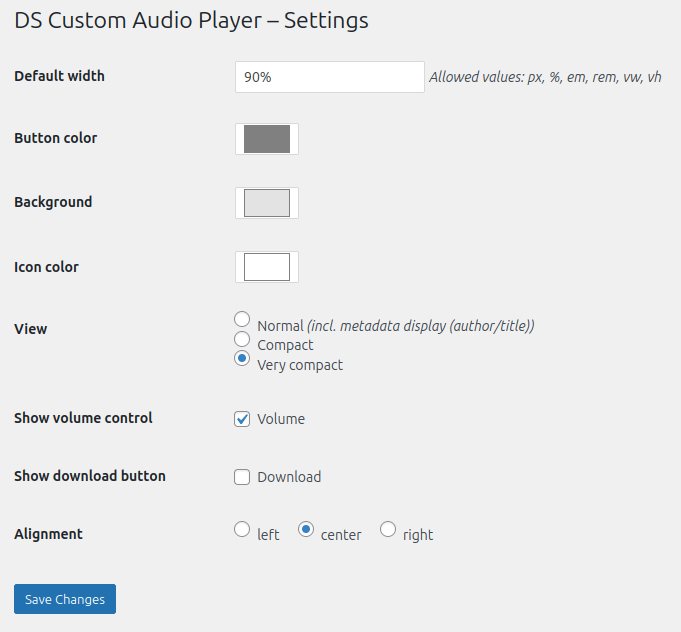
Task: Open the Background color picker swatch
Action: pos(267,203)
